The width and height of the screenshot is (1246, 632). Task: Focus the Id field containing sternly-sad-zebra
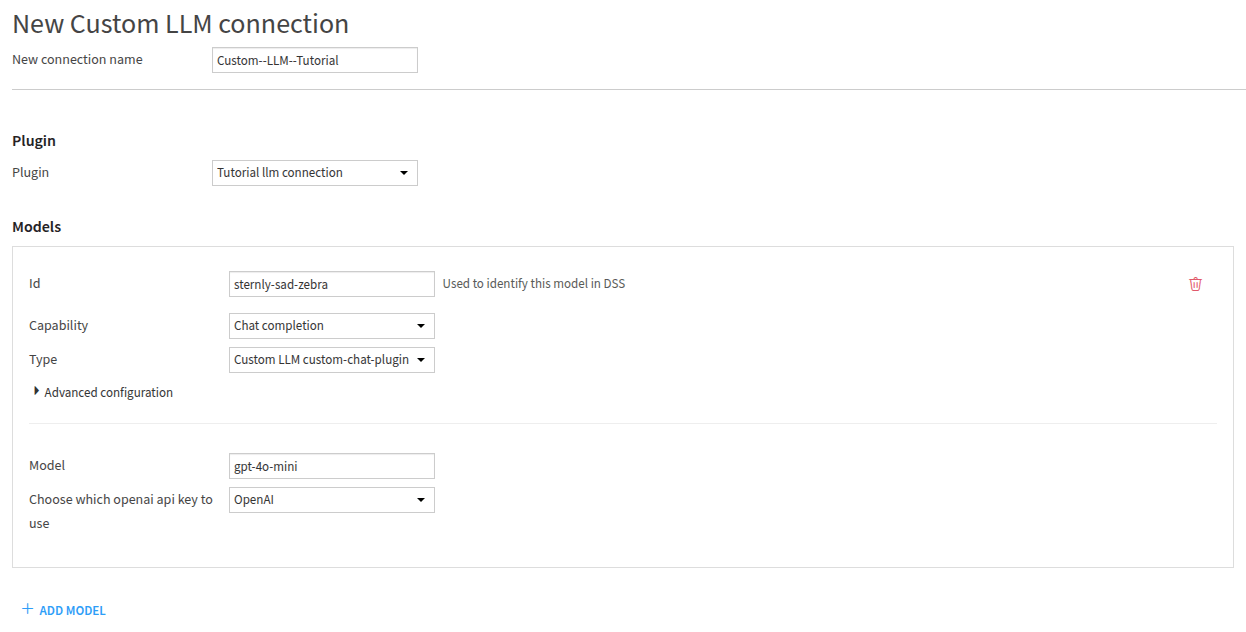(x=332, y=284)
